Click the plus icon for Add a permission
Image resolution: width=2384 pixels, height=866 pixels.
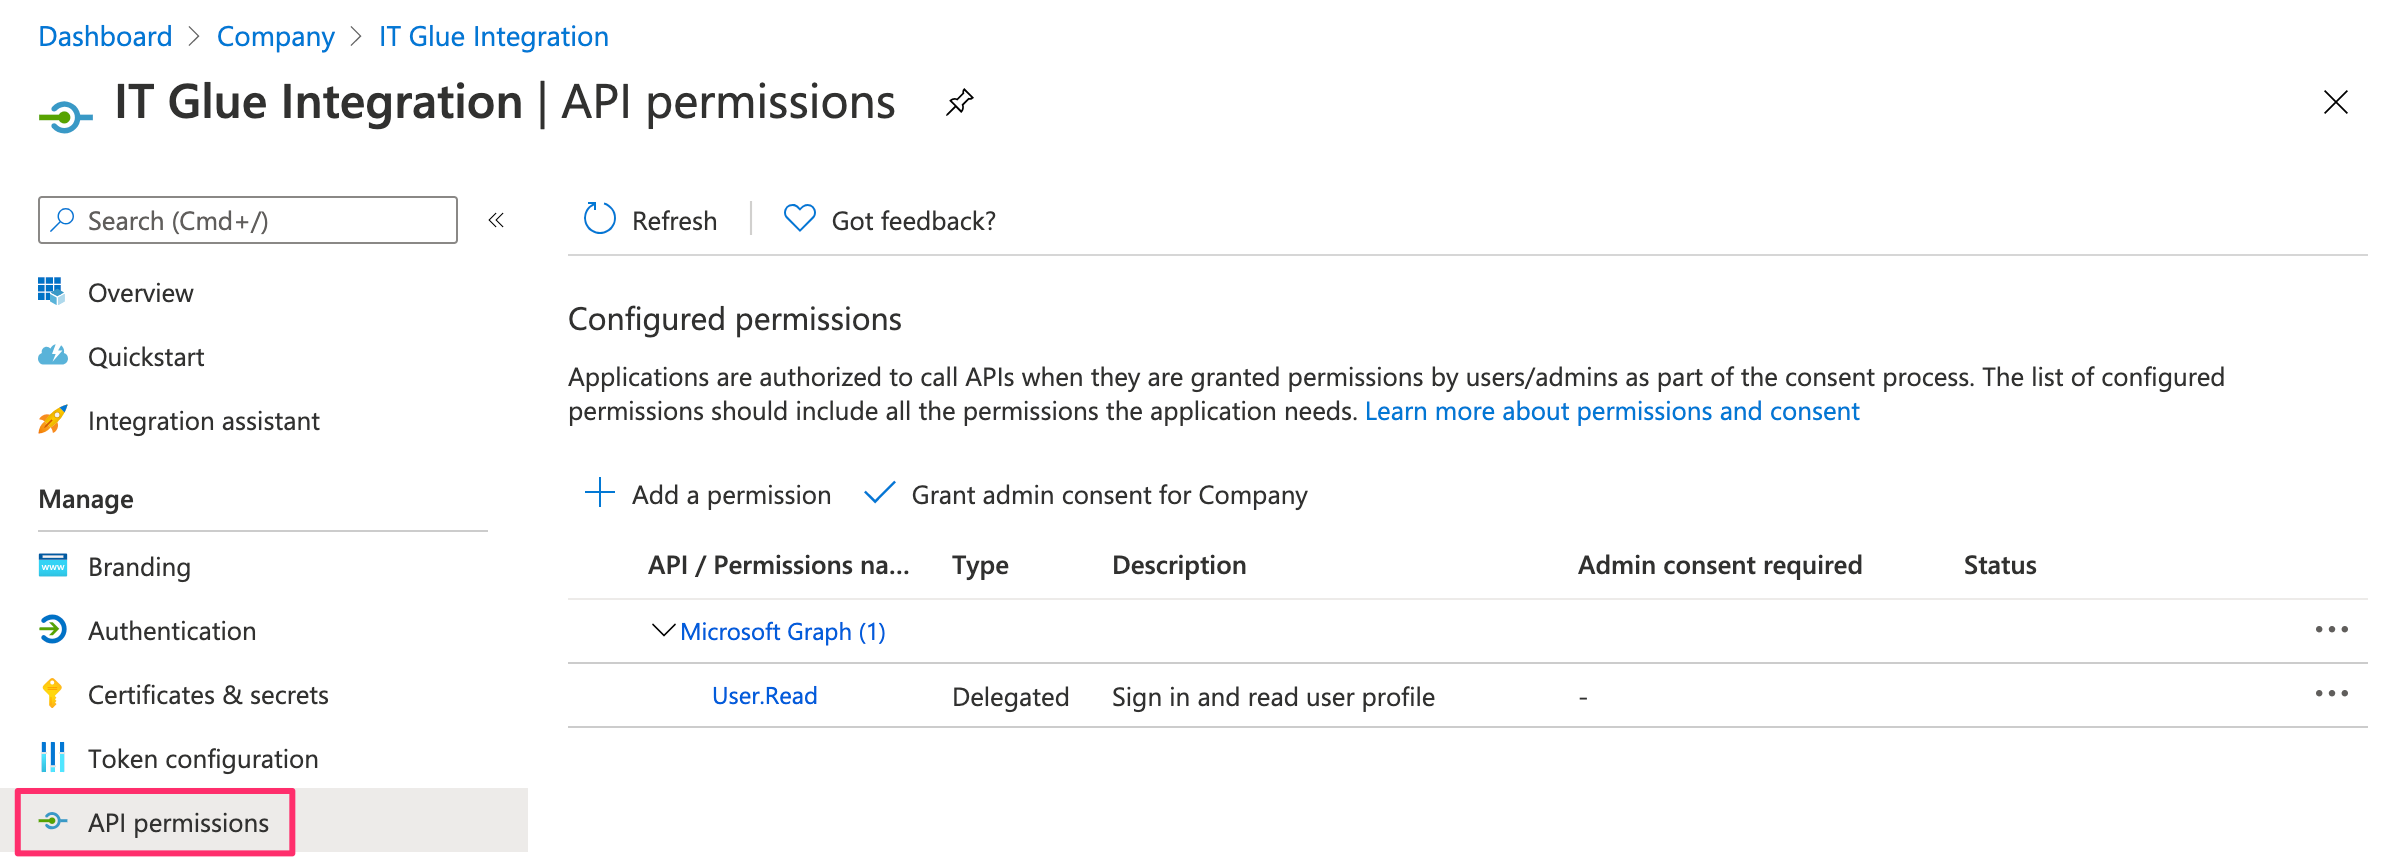tap(599, 492)
